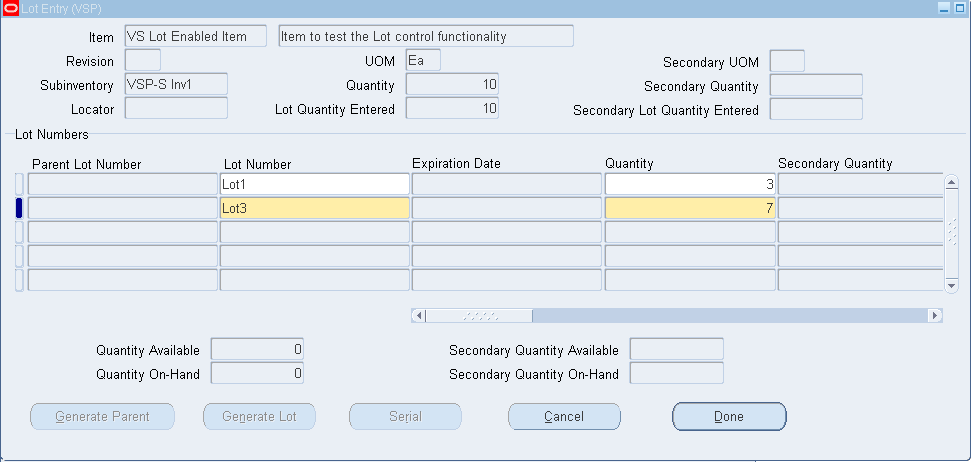Viewport: 971px width, 462px height.
Task: Click the Cancel button
Action: click(x=564, y=417)
